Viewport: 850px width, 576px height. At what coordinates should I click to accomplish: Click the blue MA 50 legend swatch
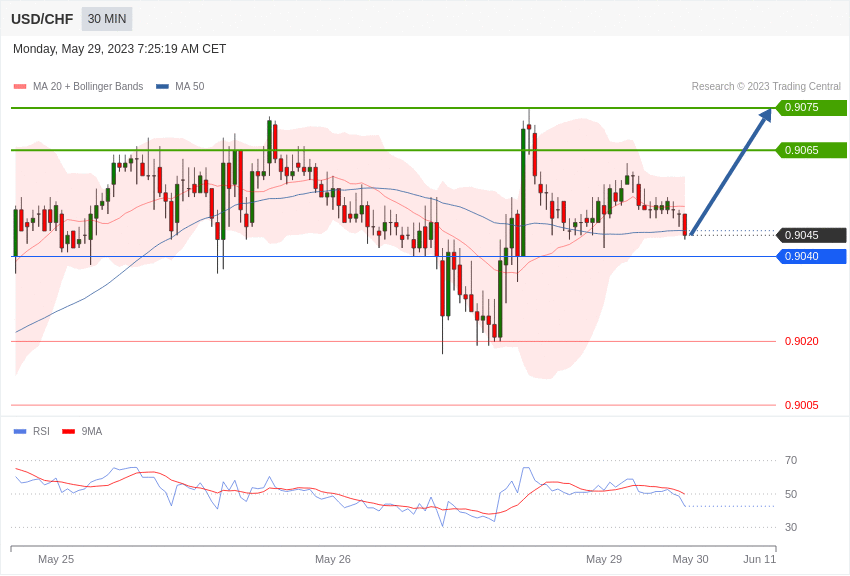[x=162, y=86]
